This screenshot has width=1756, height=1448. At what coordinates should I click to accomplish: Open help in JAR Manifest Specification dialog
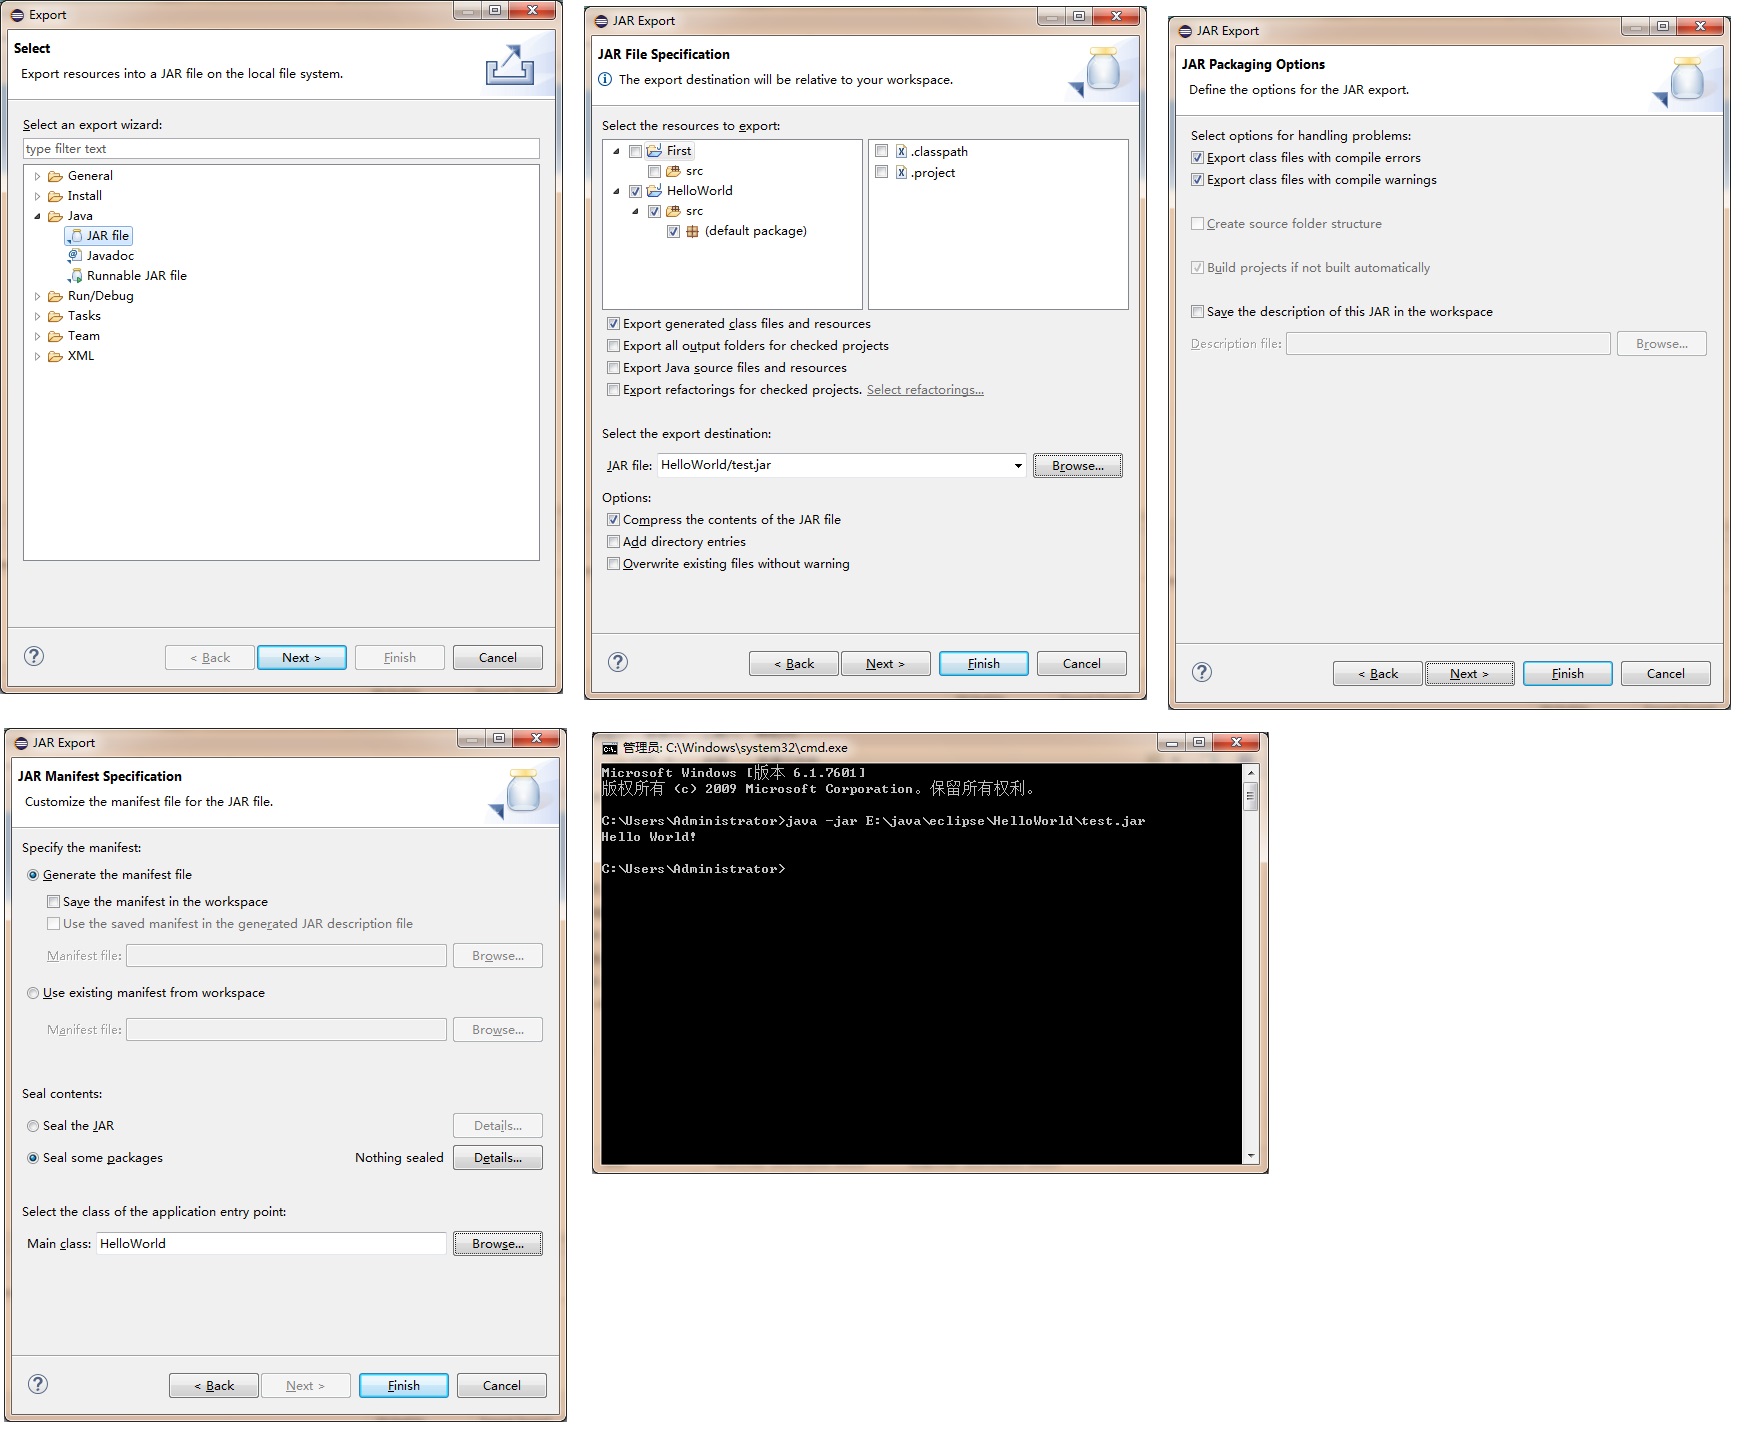38,1384
